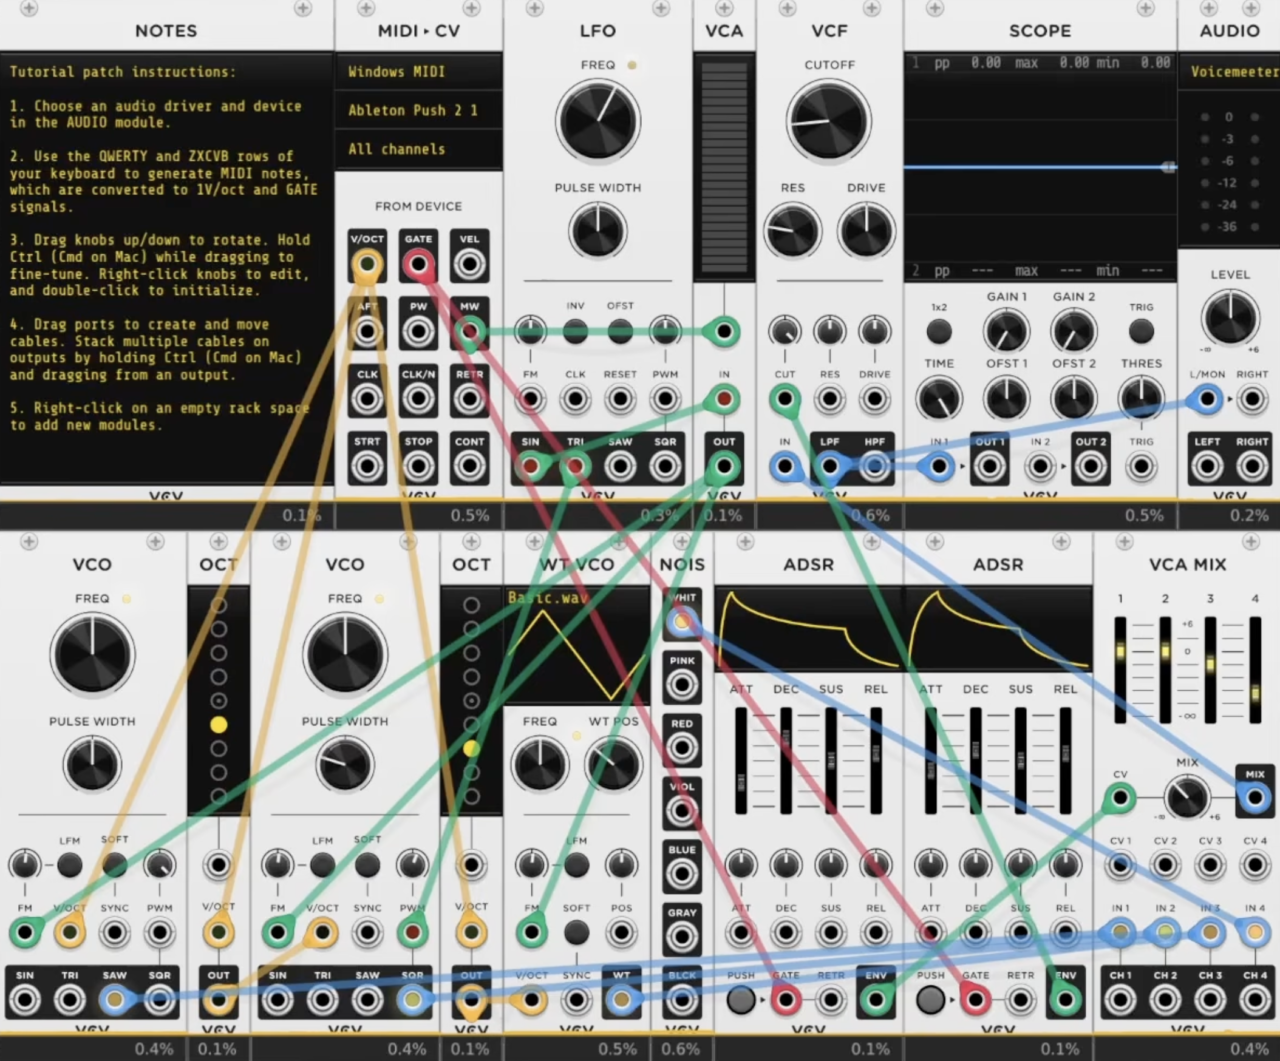Click the LFO SAW output port
Screen dimensions: 1280x1061
point(620,466)
